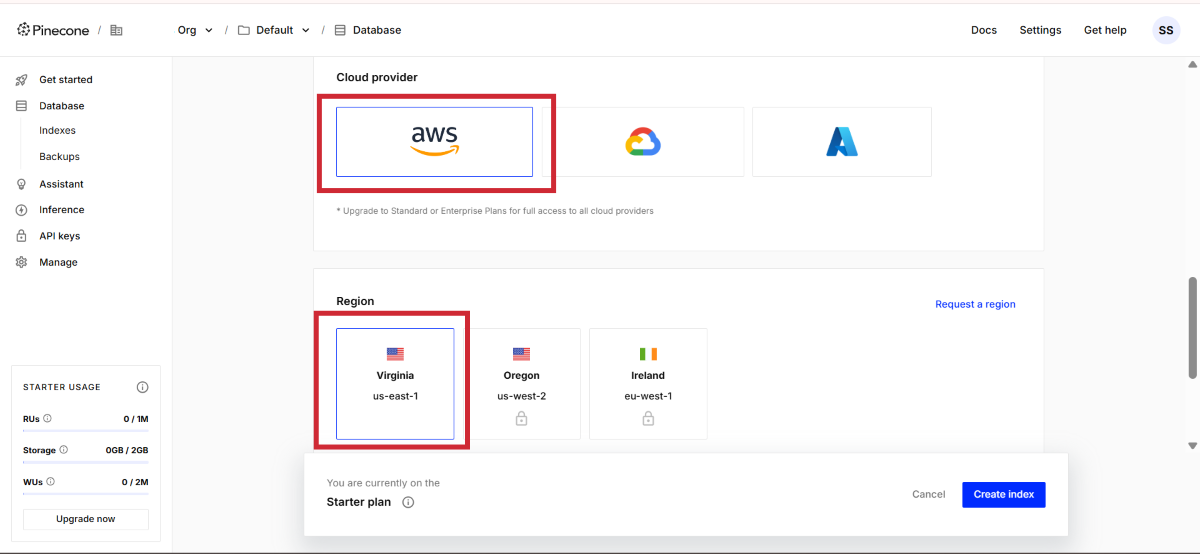Select AWS as cloud provider
Screen dimensions: 1200x554
pos(434,142)
